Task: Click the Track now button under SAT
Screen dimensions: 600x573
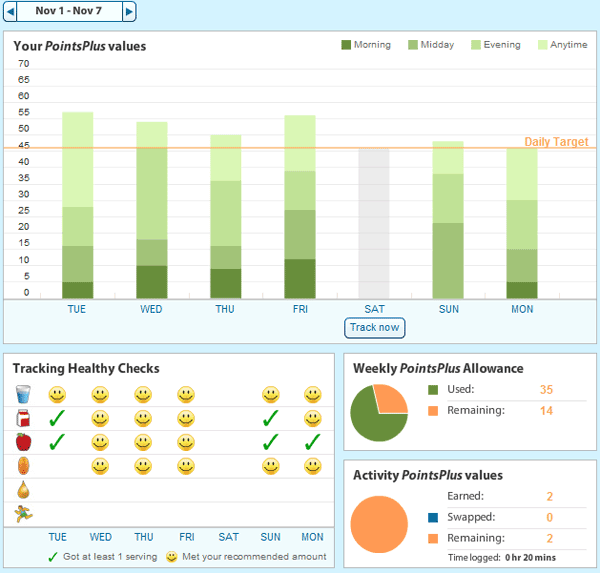Action: pyautogui.click(x=375, y=328)
